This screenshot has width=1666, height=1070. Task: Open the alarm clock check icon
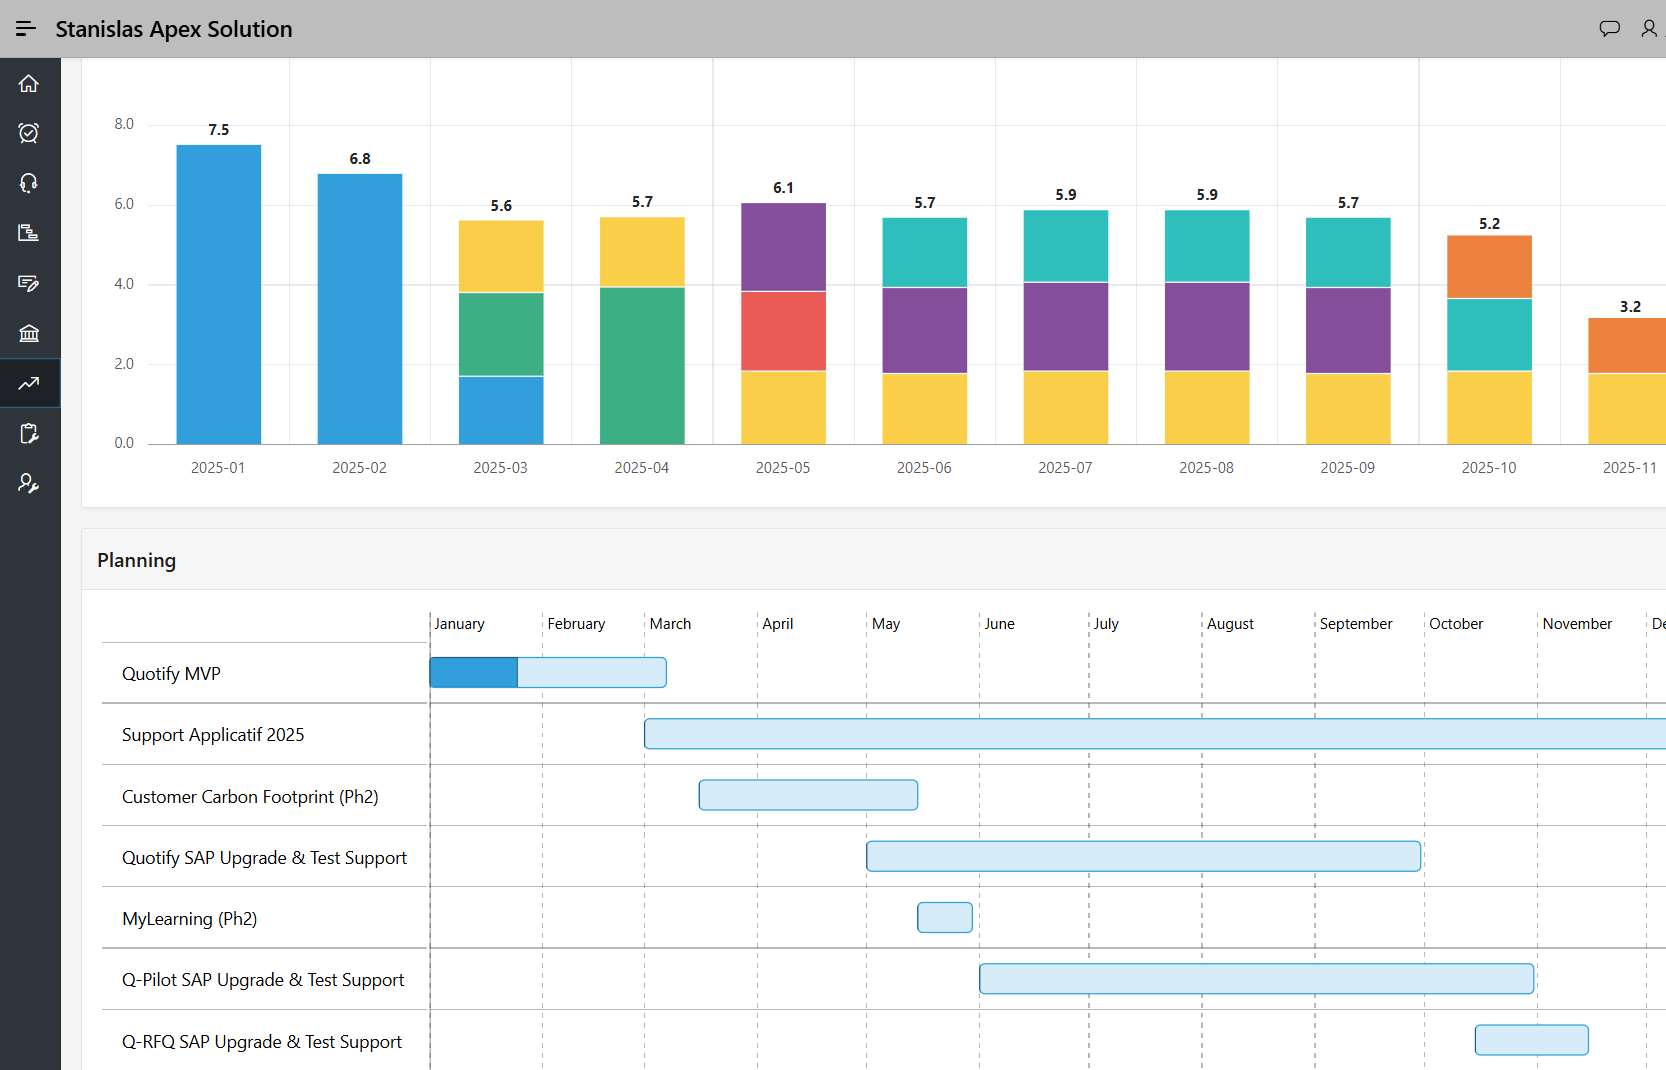click(29, 133)
